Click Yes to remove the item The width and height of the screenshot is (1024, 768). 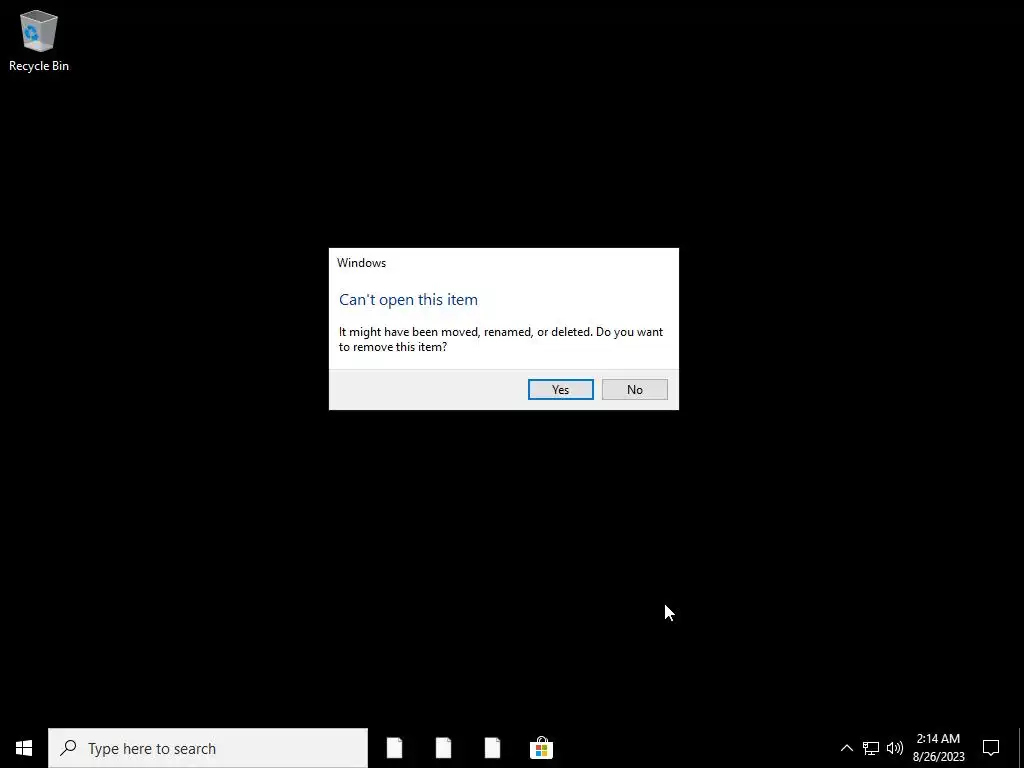560,389
